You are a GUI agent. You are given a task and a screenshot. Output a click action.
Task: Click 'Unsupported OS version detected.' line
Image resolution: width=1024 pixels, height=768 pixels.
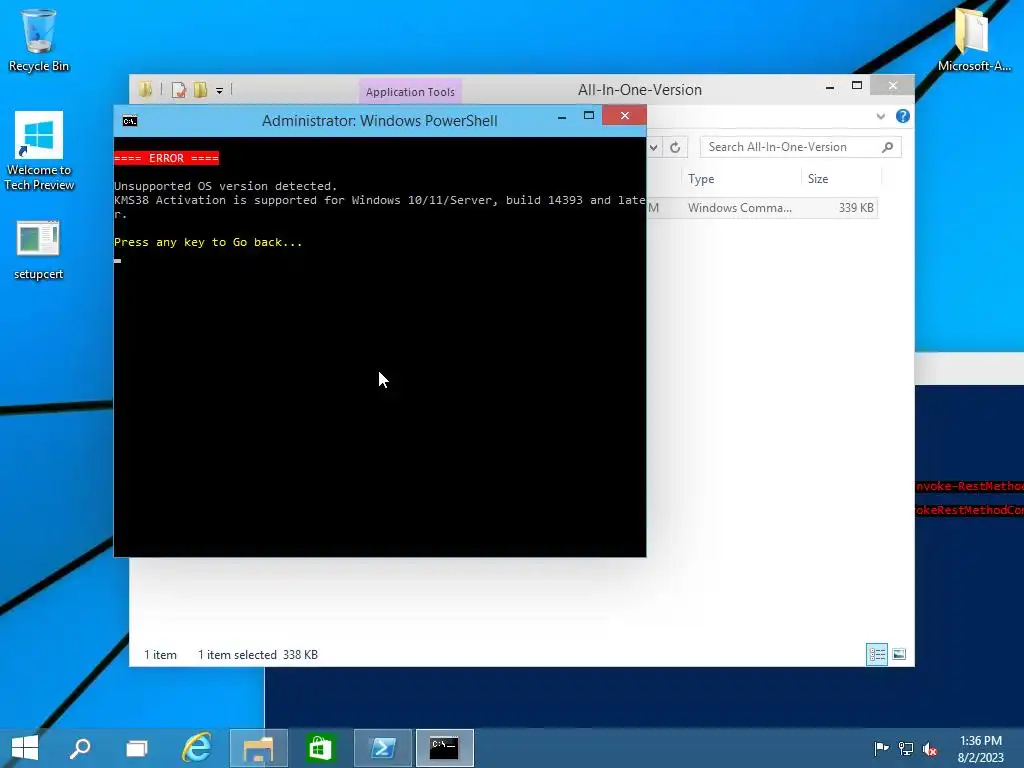tap(226, 186)
